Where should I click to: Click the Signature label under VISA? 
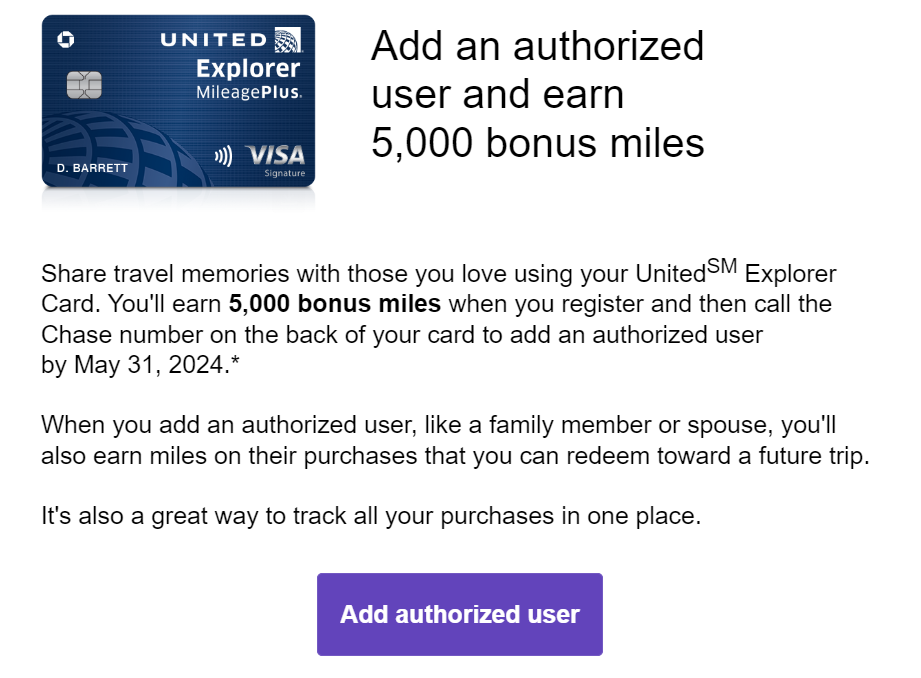[286, 173]
